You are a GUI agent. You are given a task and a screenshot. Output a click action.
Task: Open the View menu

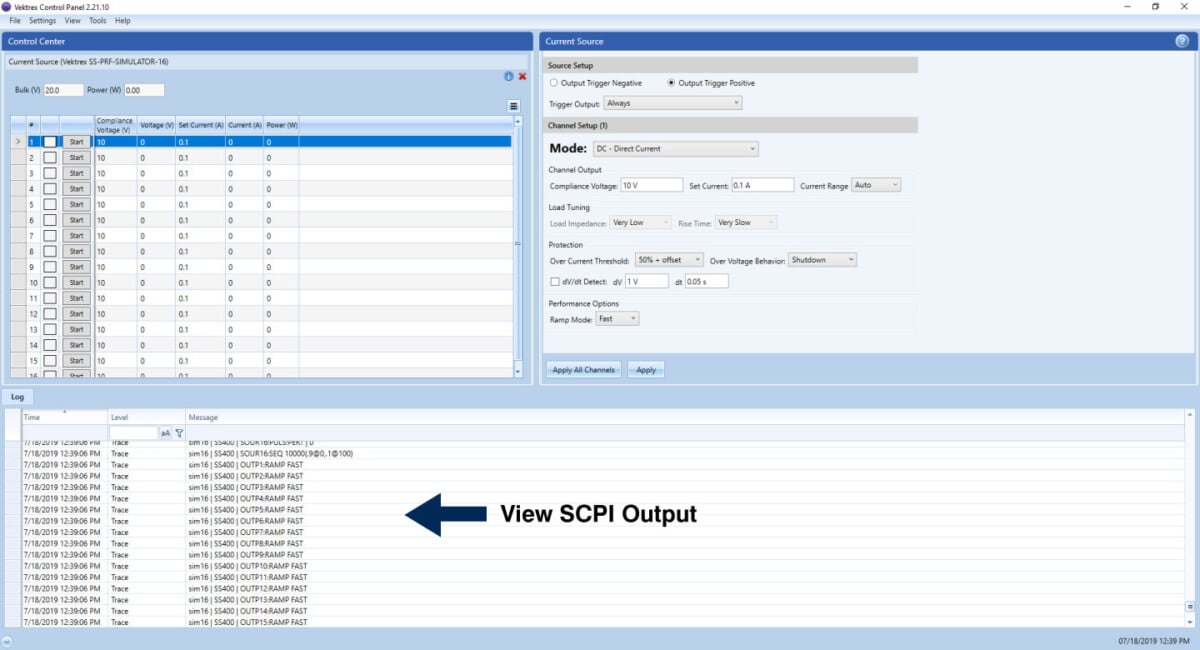72,20
